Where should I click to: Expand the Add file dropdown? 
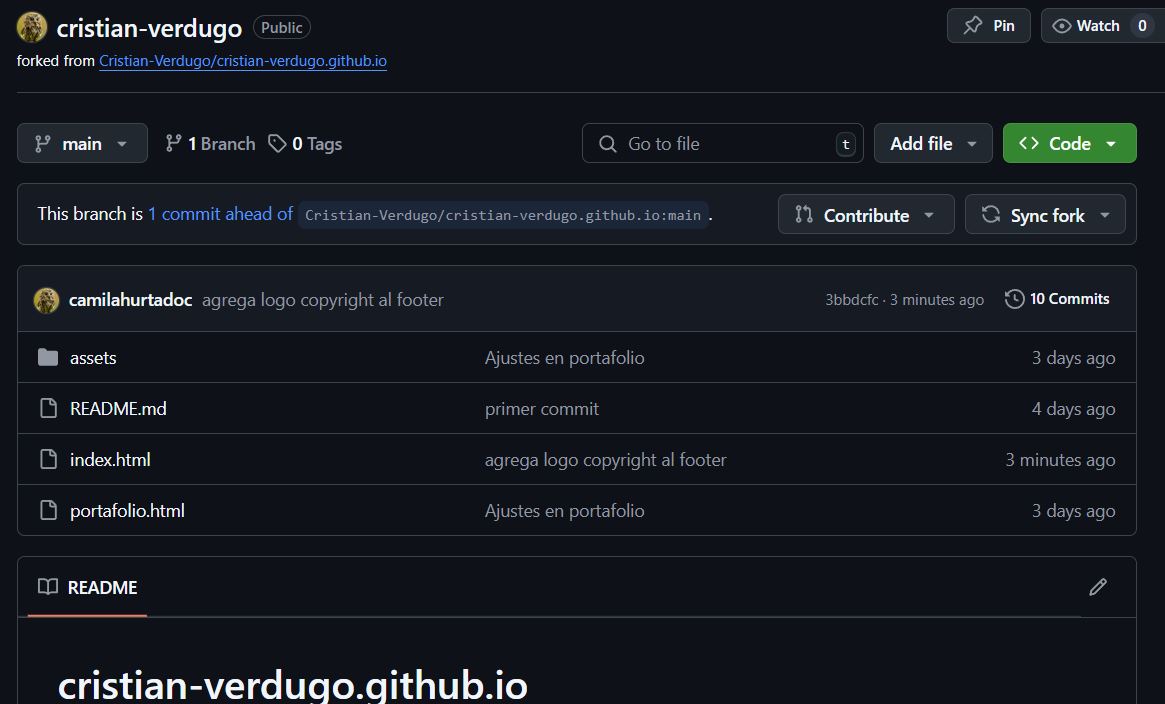(x=932, y=143)
